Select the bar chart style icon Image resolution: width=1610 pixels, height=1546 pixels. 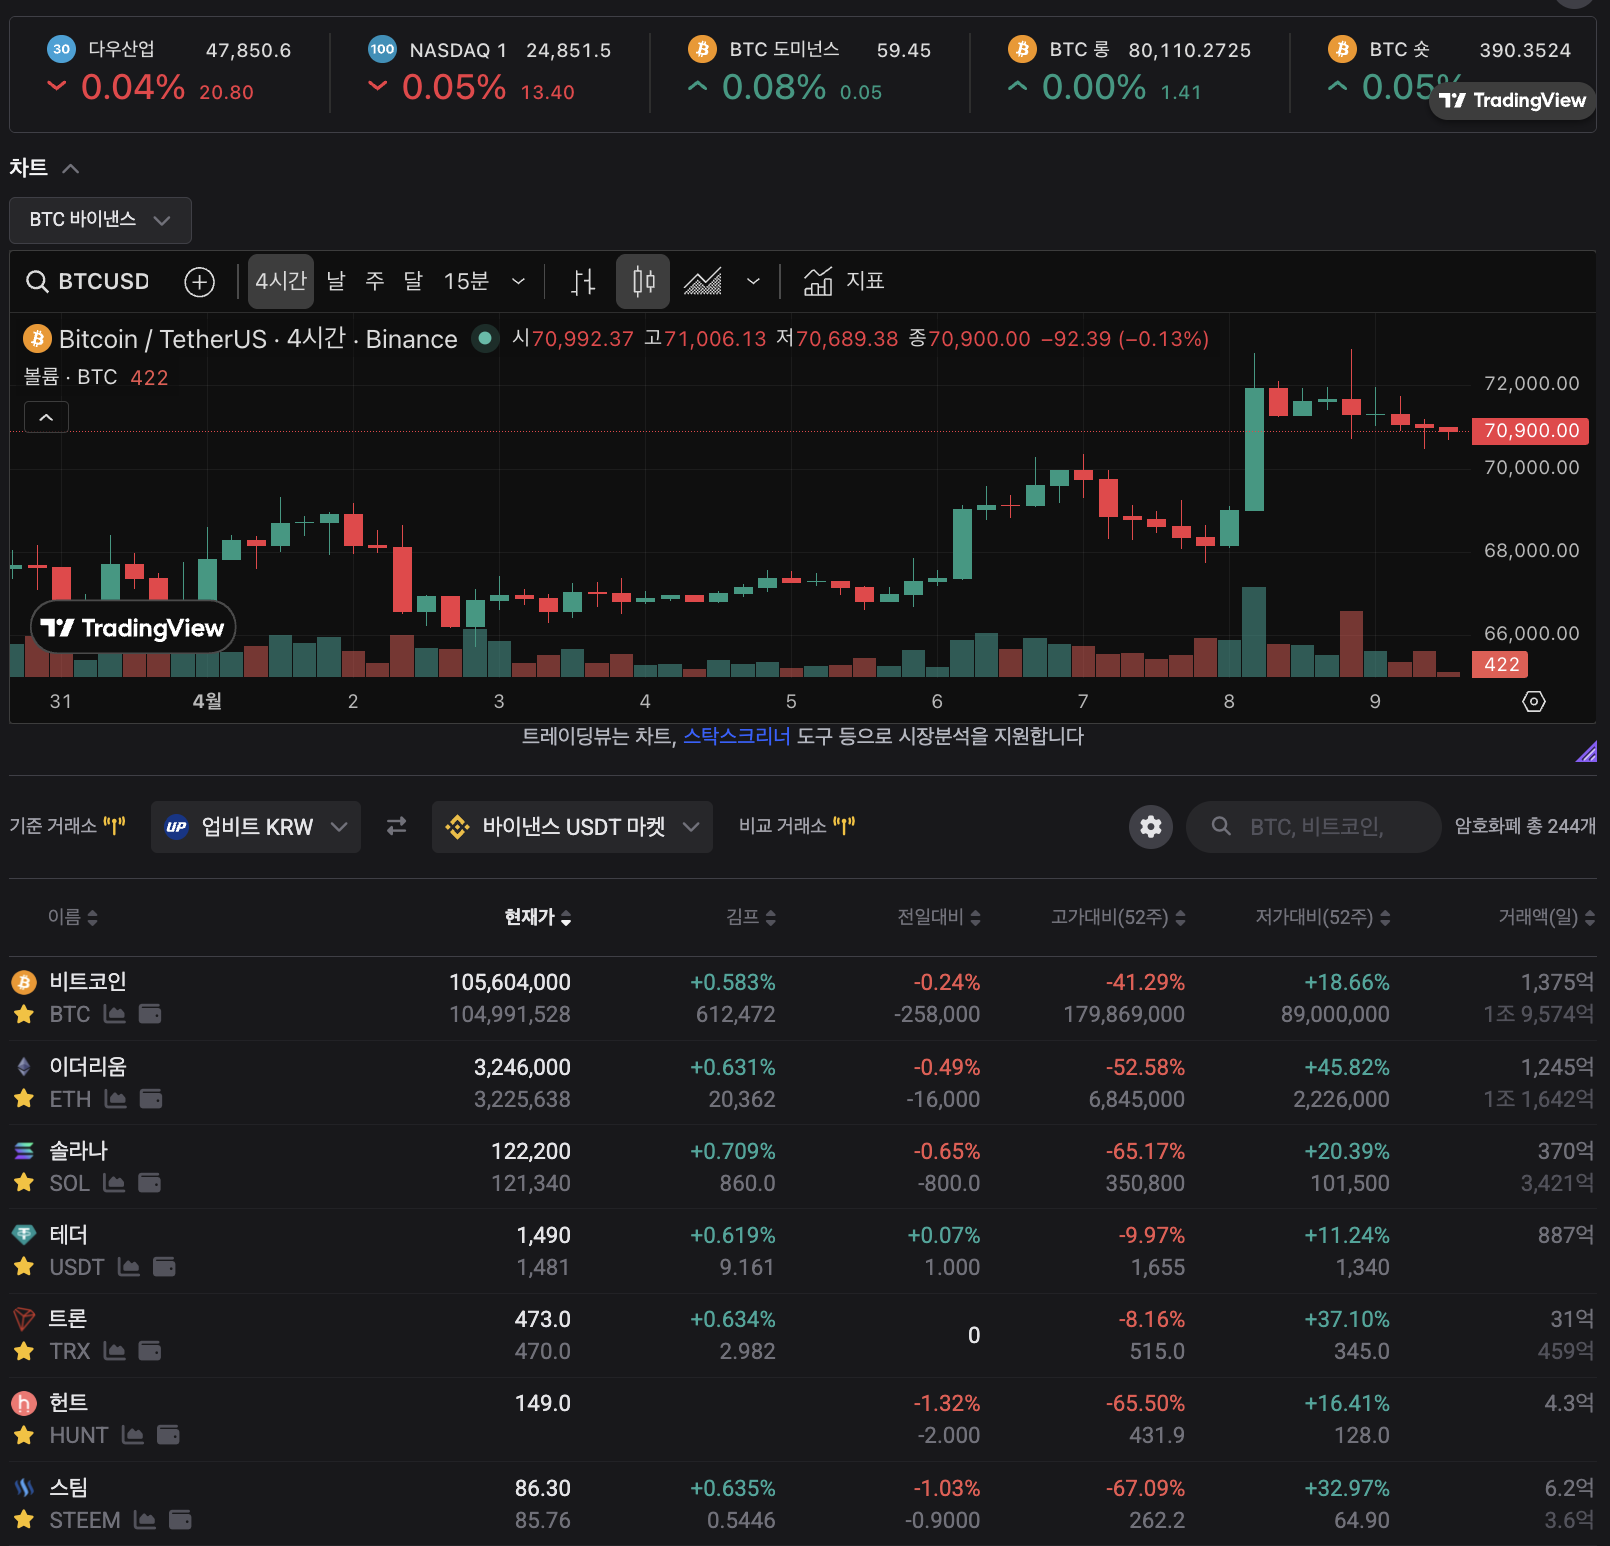click(583, 282)
